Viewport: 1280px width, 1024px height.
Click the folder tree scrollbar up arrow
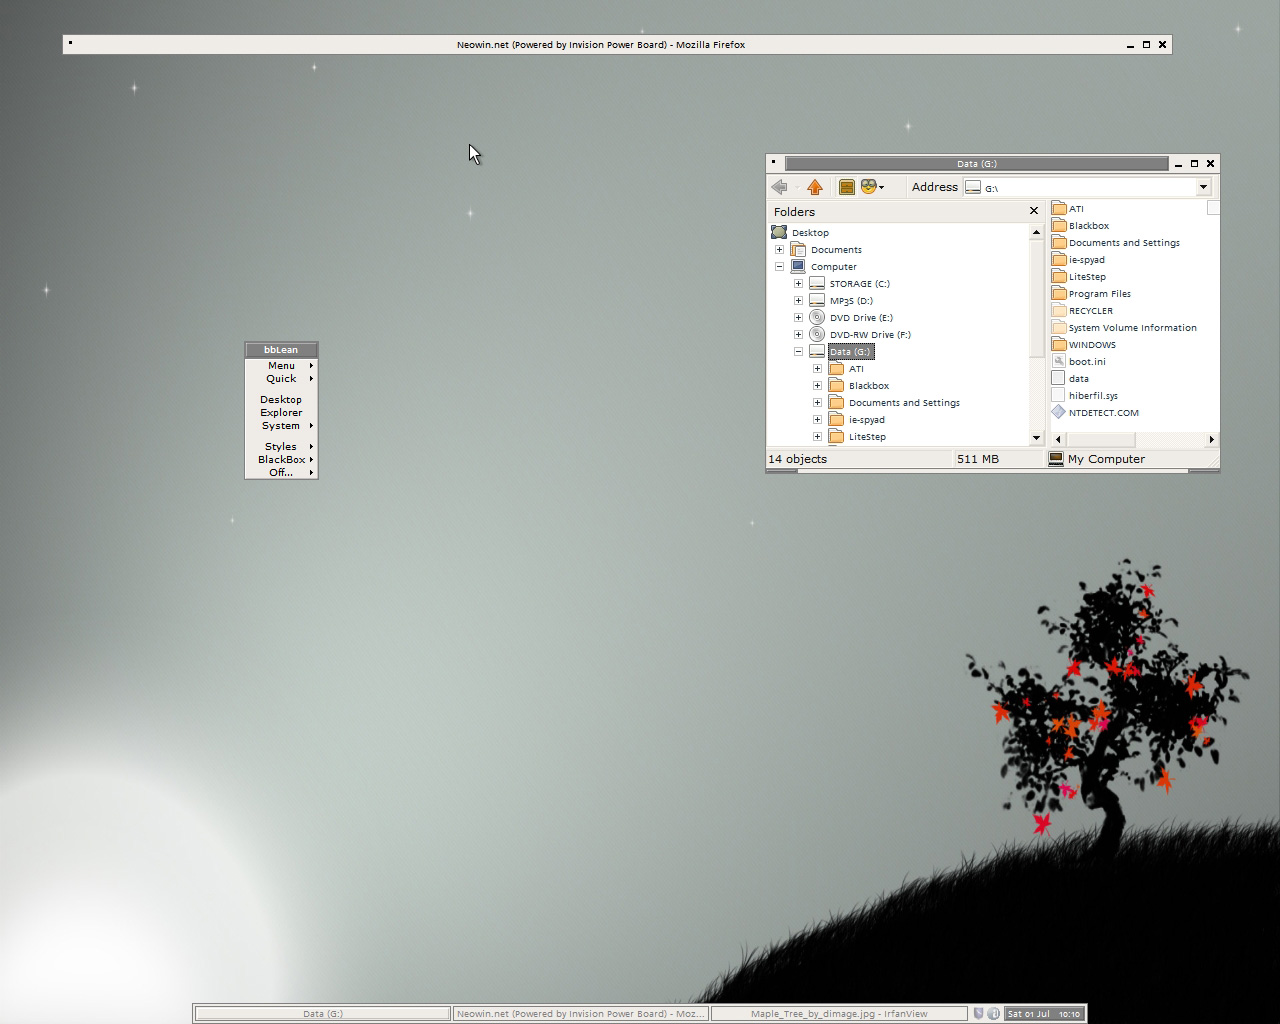coord(1036,232)
